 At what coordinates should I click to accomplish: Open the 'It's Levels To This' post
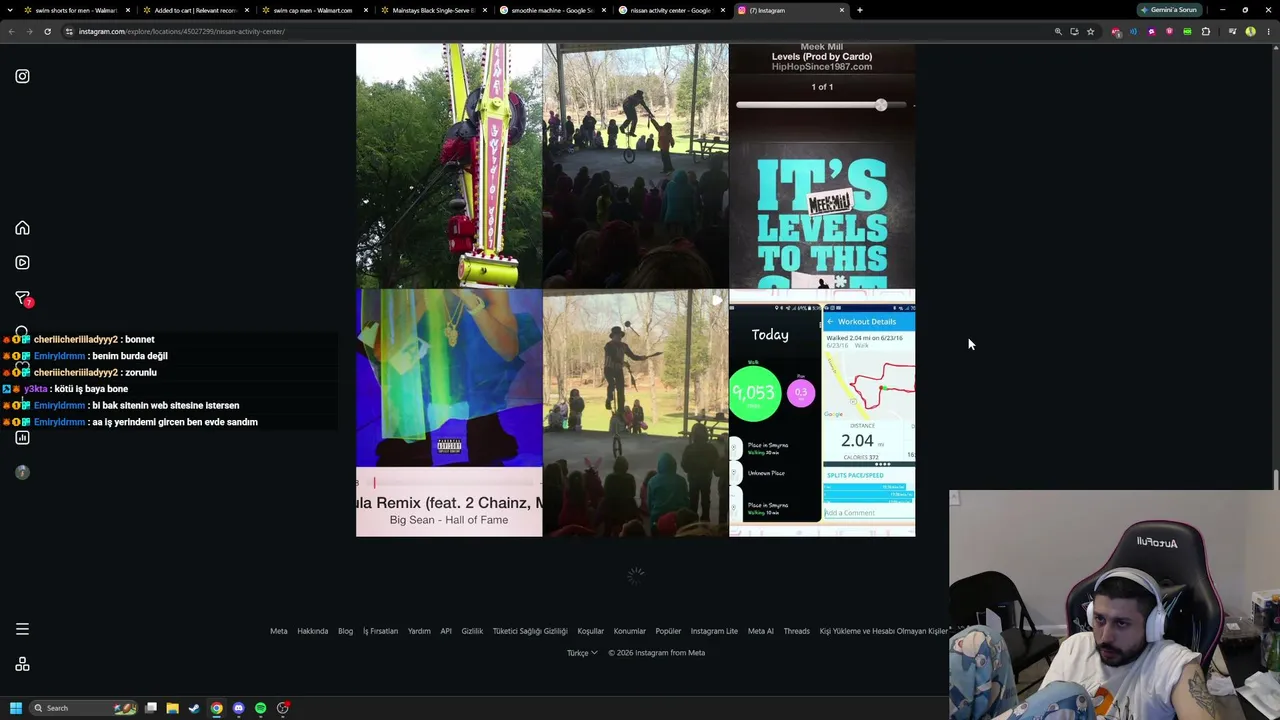pyautogui.click(x=822, y=166)
